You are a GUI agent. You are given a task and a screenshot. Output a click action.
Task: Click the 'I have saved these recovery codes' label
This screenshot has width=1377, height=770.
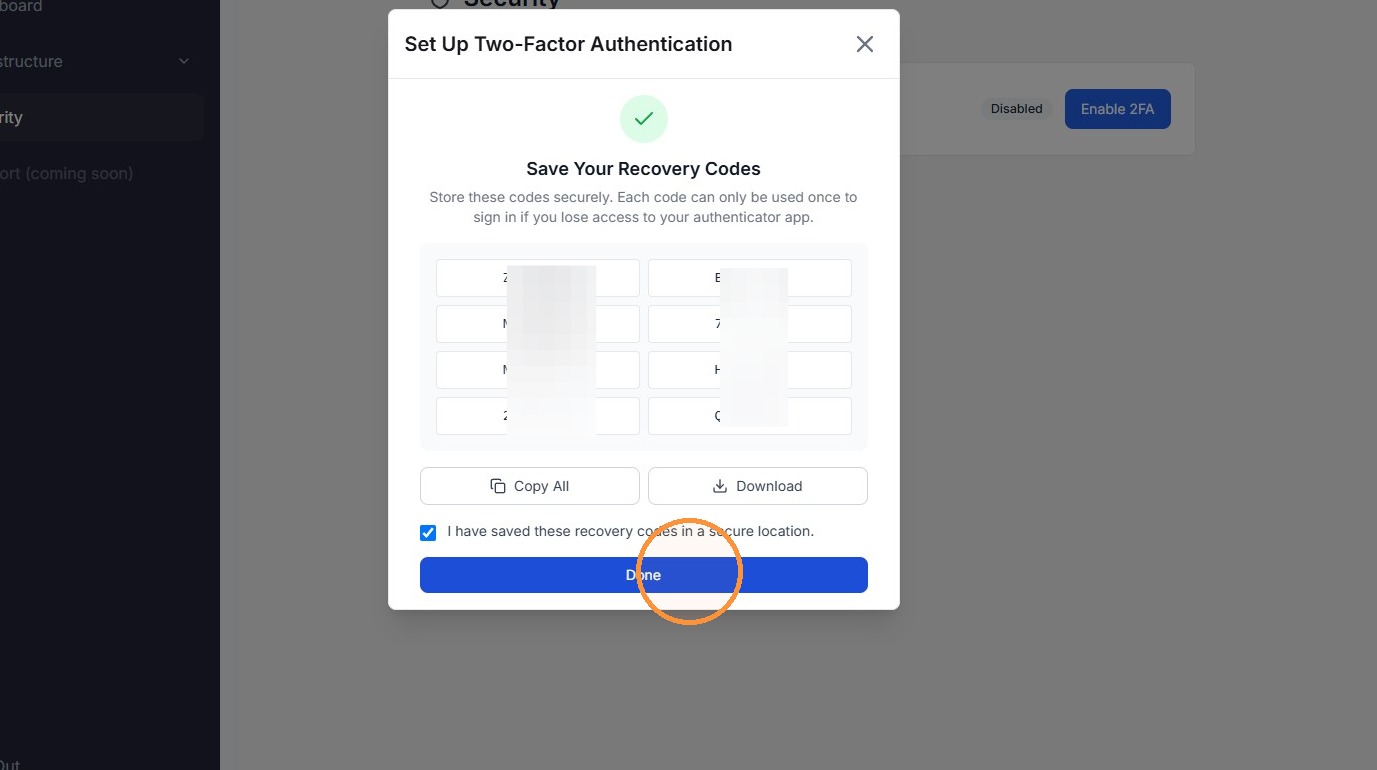point(631,531)
